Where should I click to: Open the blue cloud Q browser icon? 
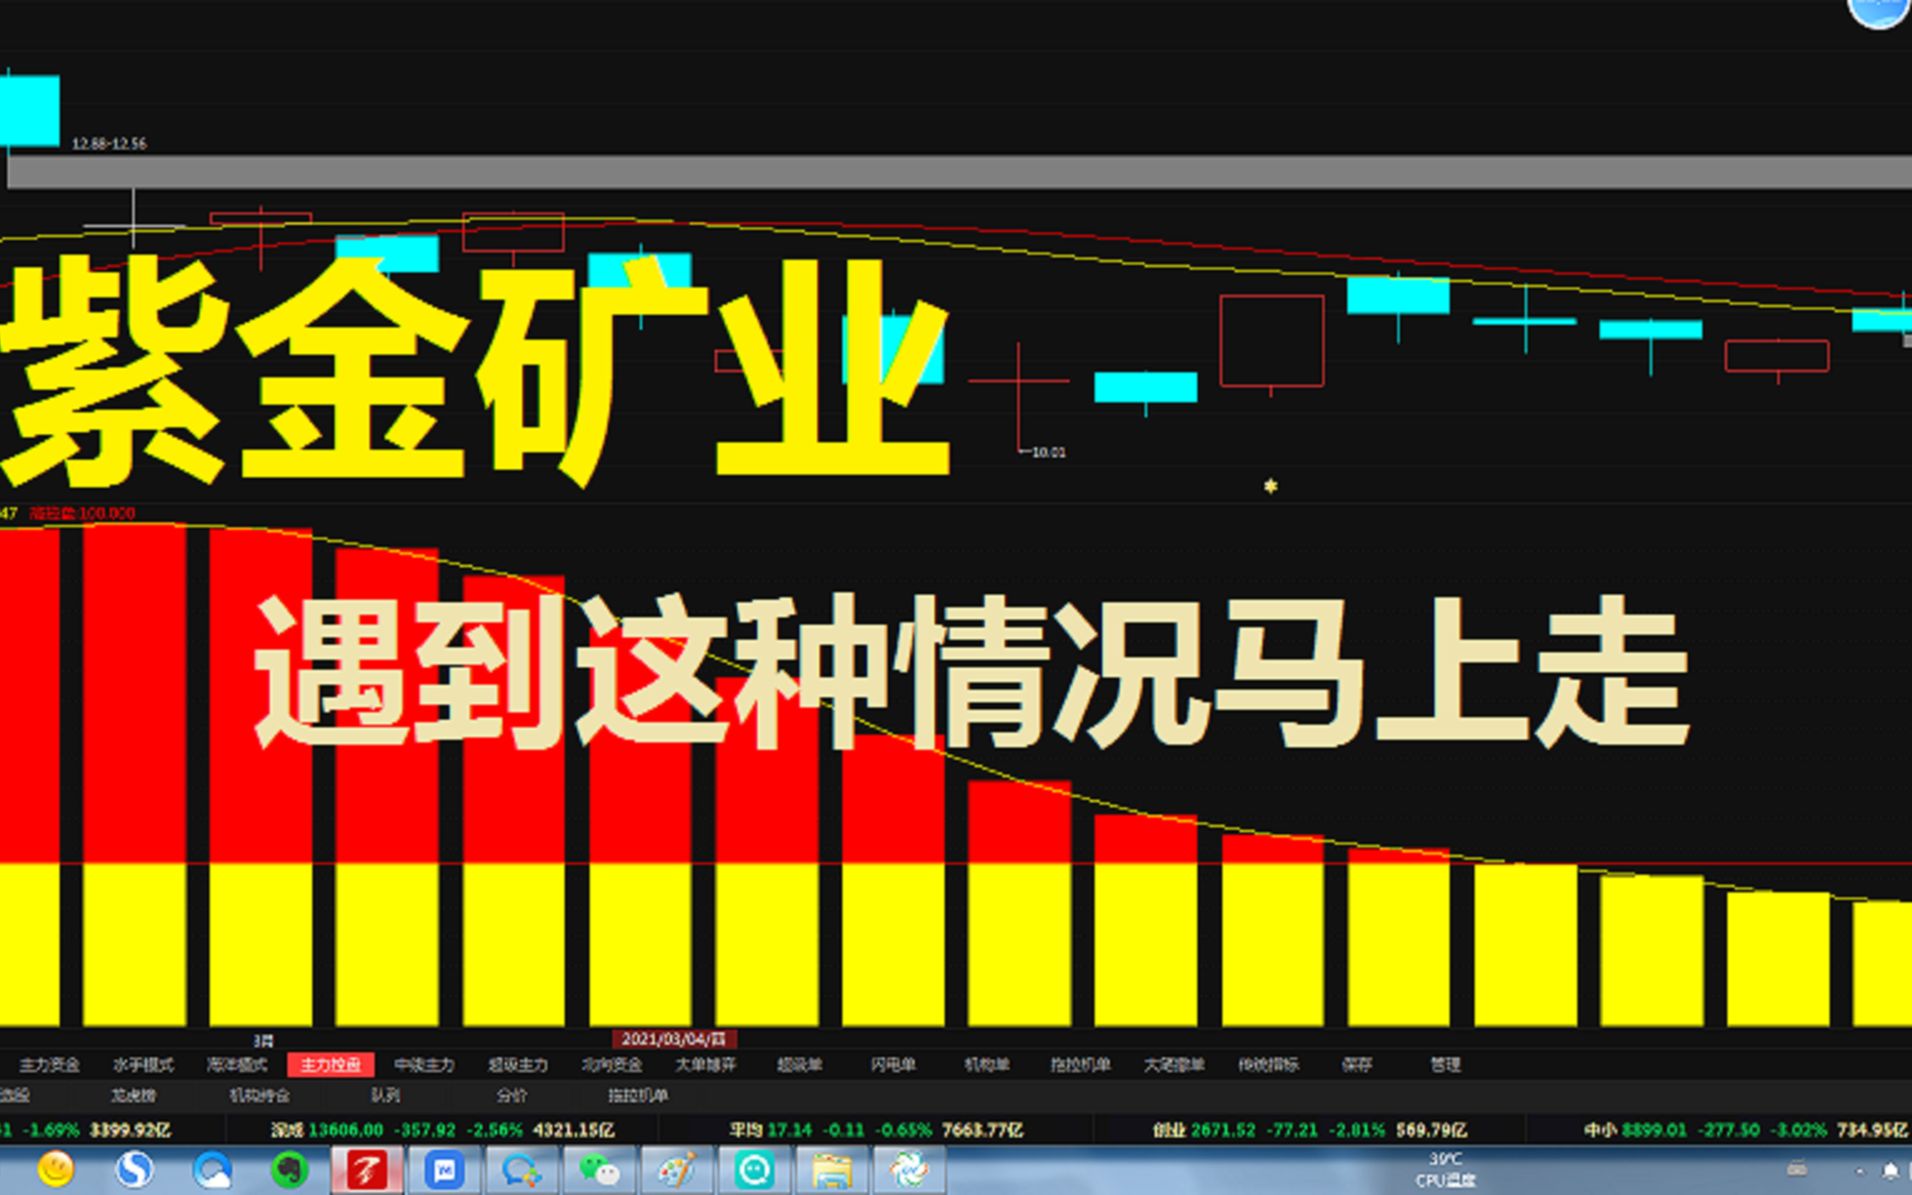coord(212,1169)
